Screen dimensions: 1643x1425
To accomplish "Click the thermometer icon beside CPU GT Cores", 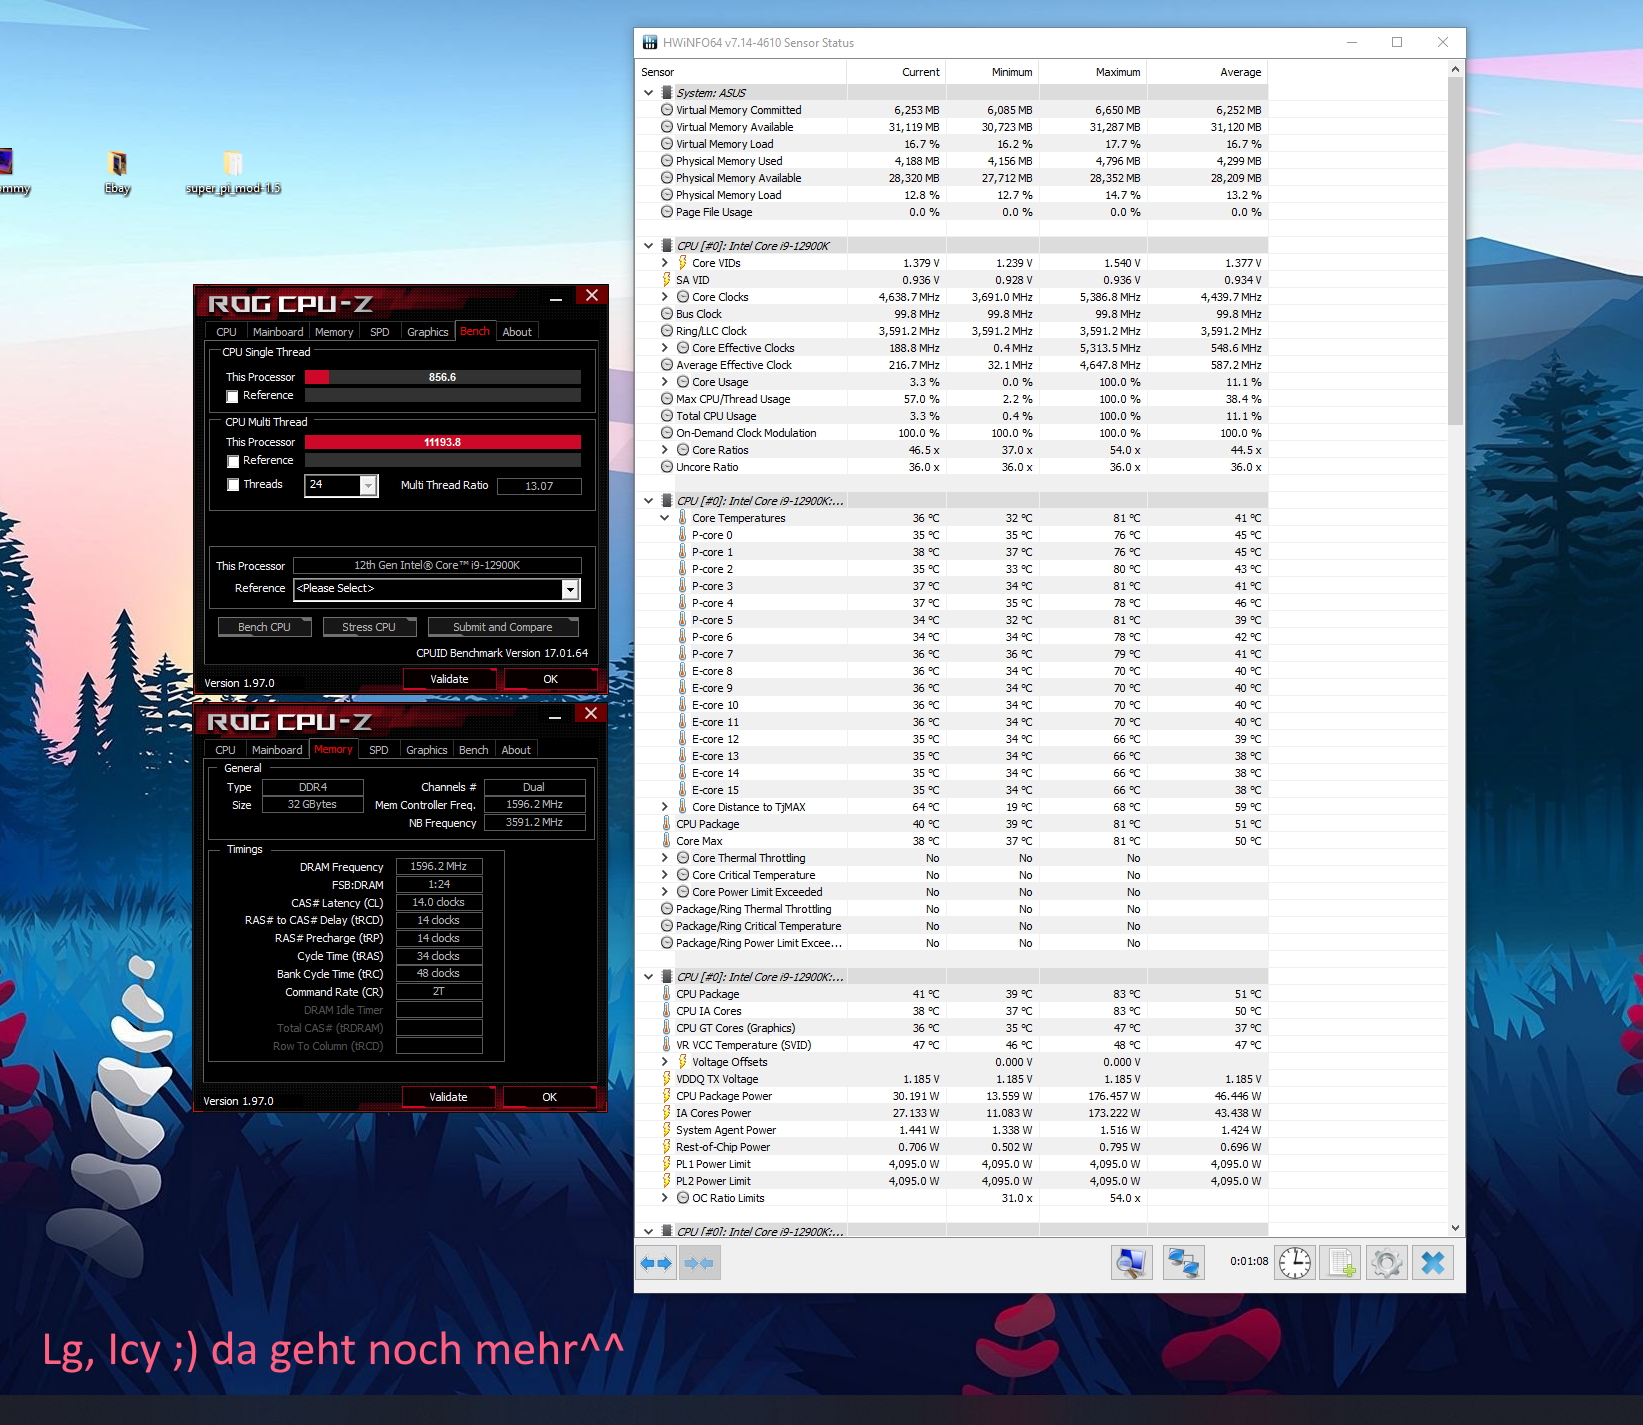I will coord(667,1028).
